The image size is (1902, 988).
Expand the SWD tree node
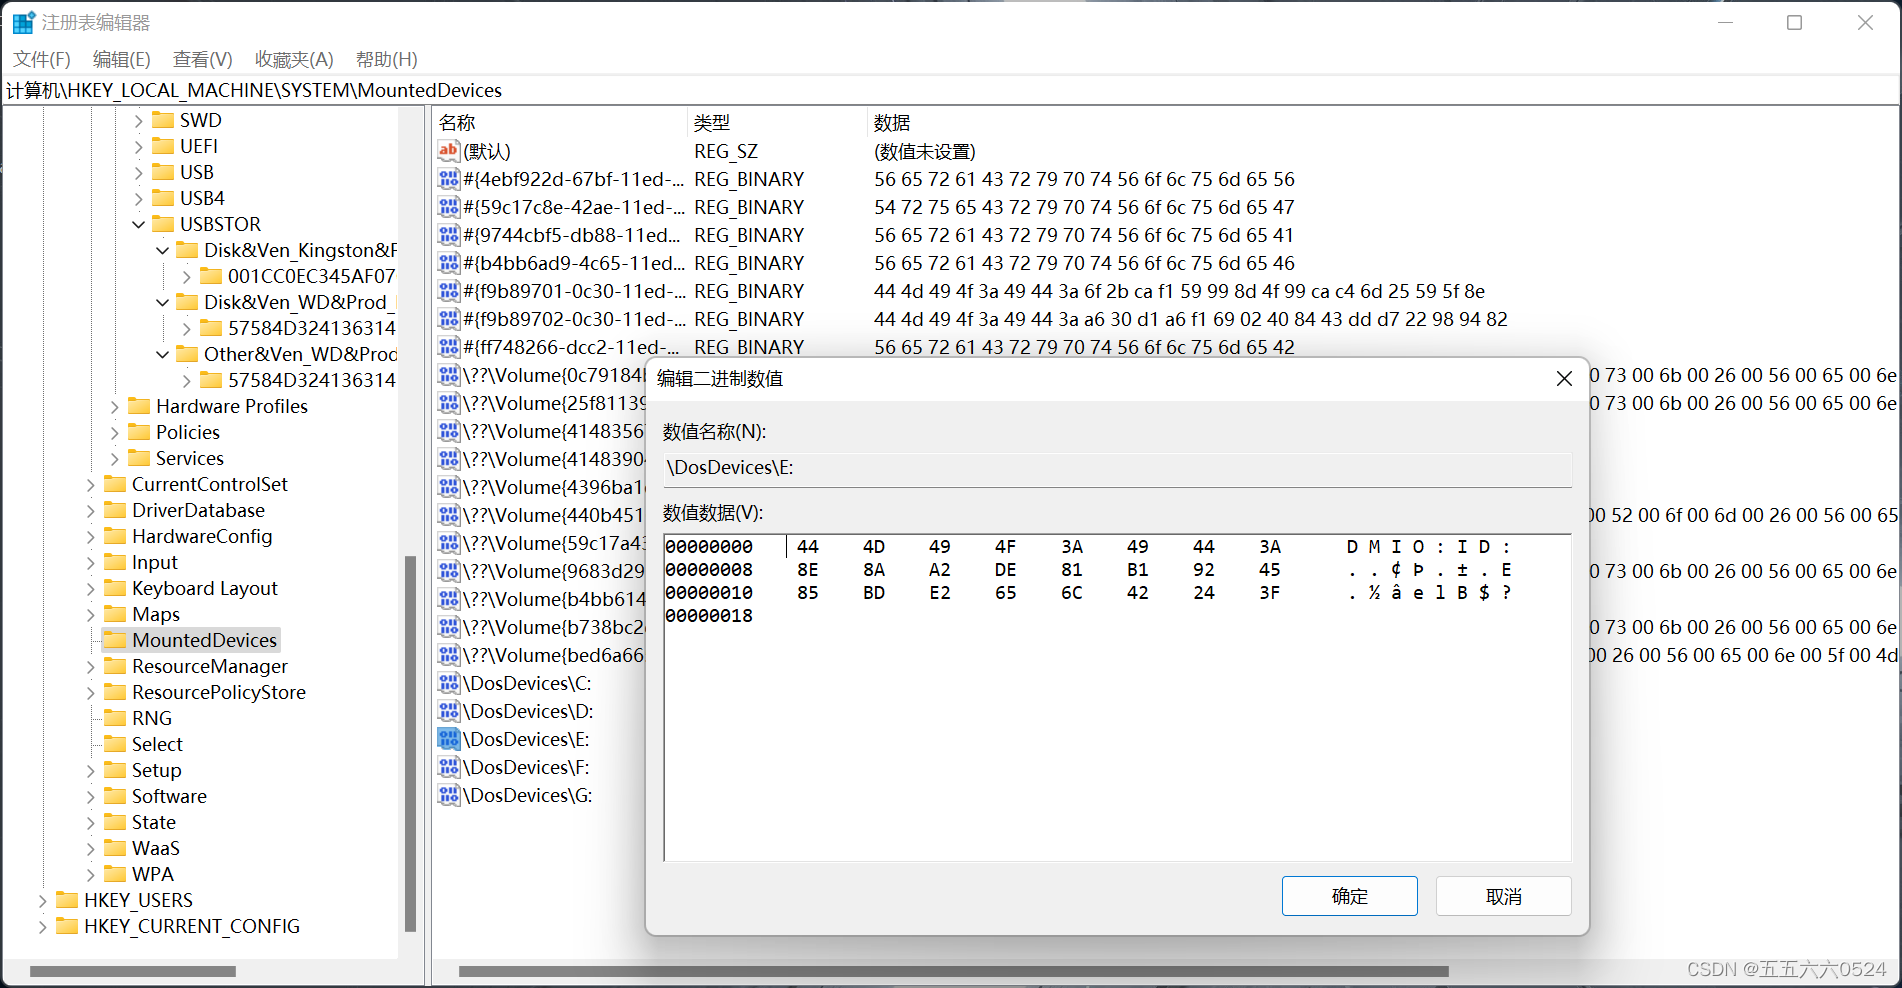(x=139, y=120)
